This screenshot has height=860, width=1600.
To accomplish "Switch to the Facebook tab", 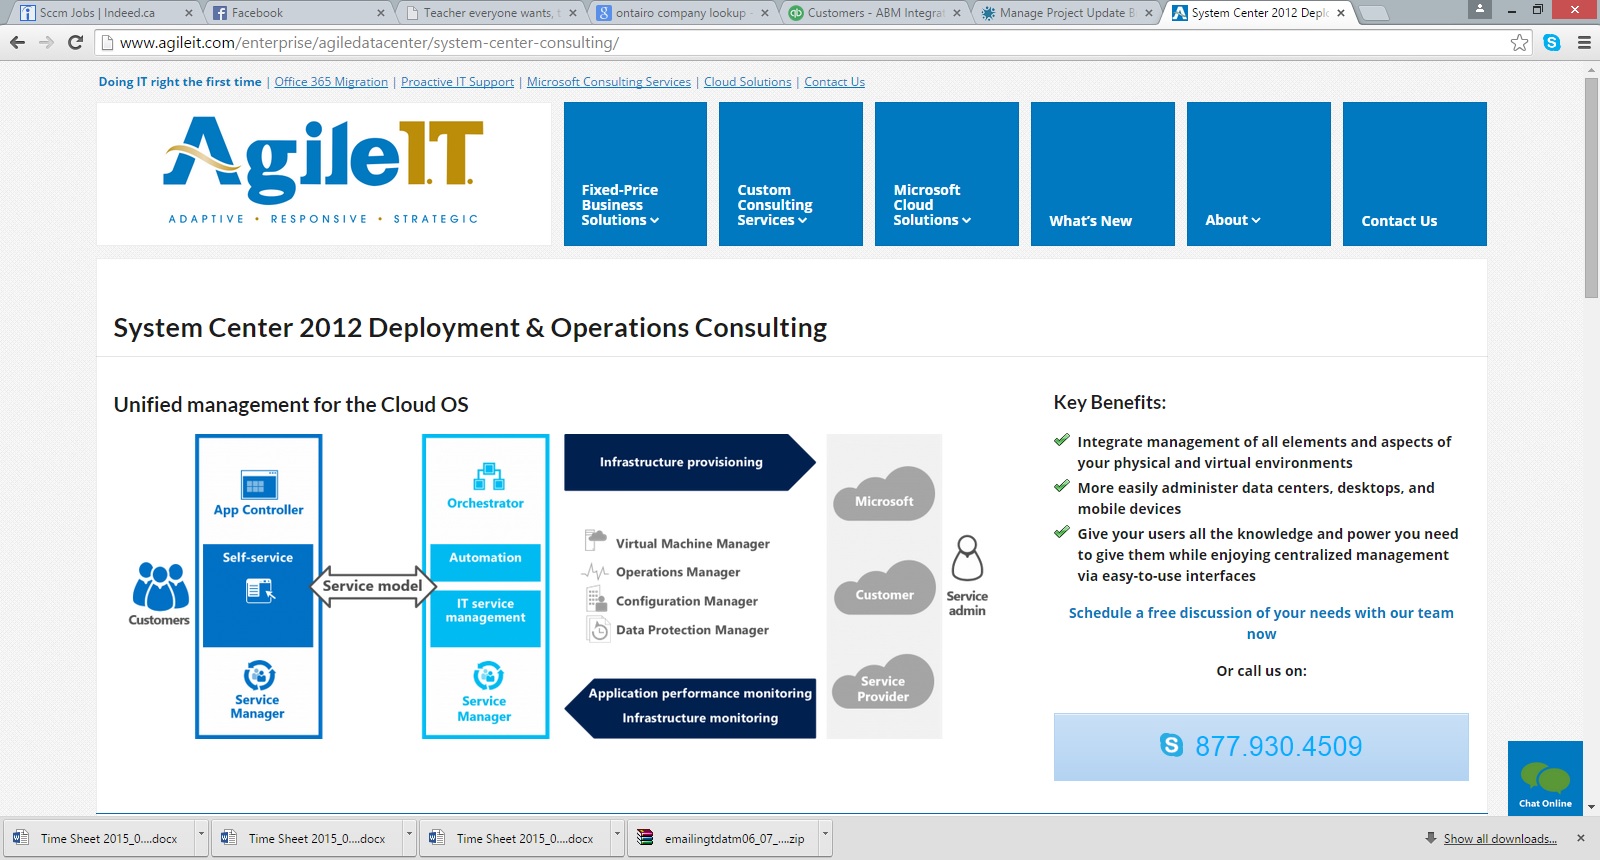I will tap(297, 13).
